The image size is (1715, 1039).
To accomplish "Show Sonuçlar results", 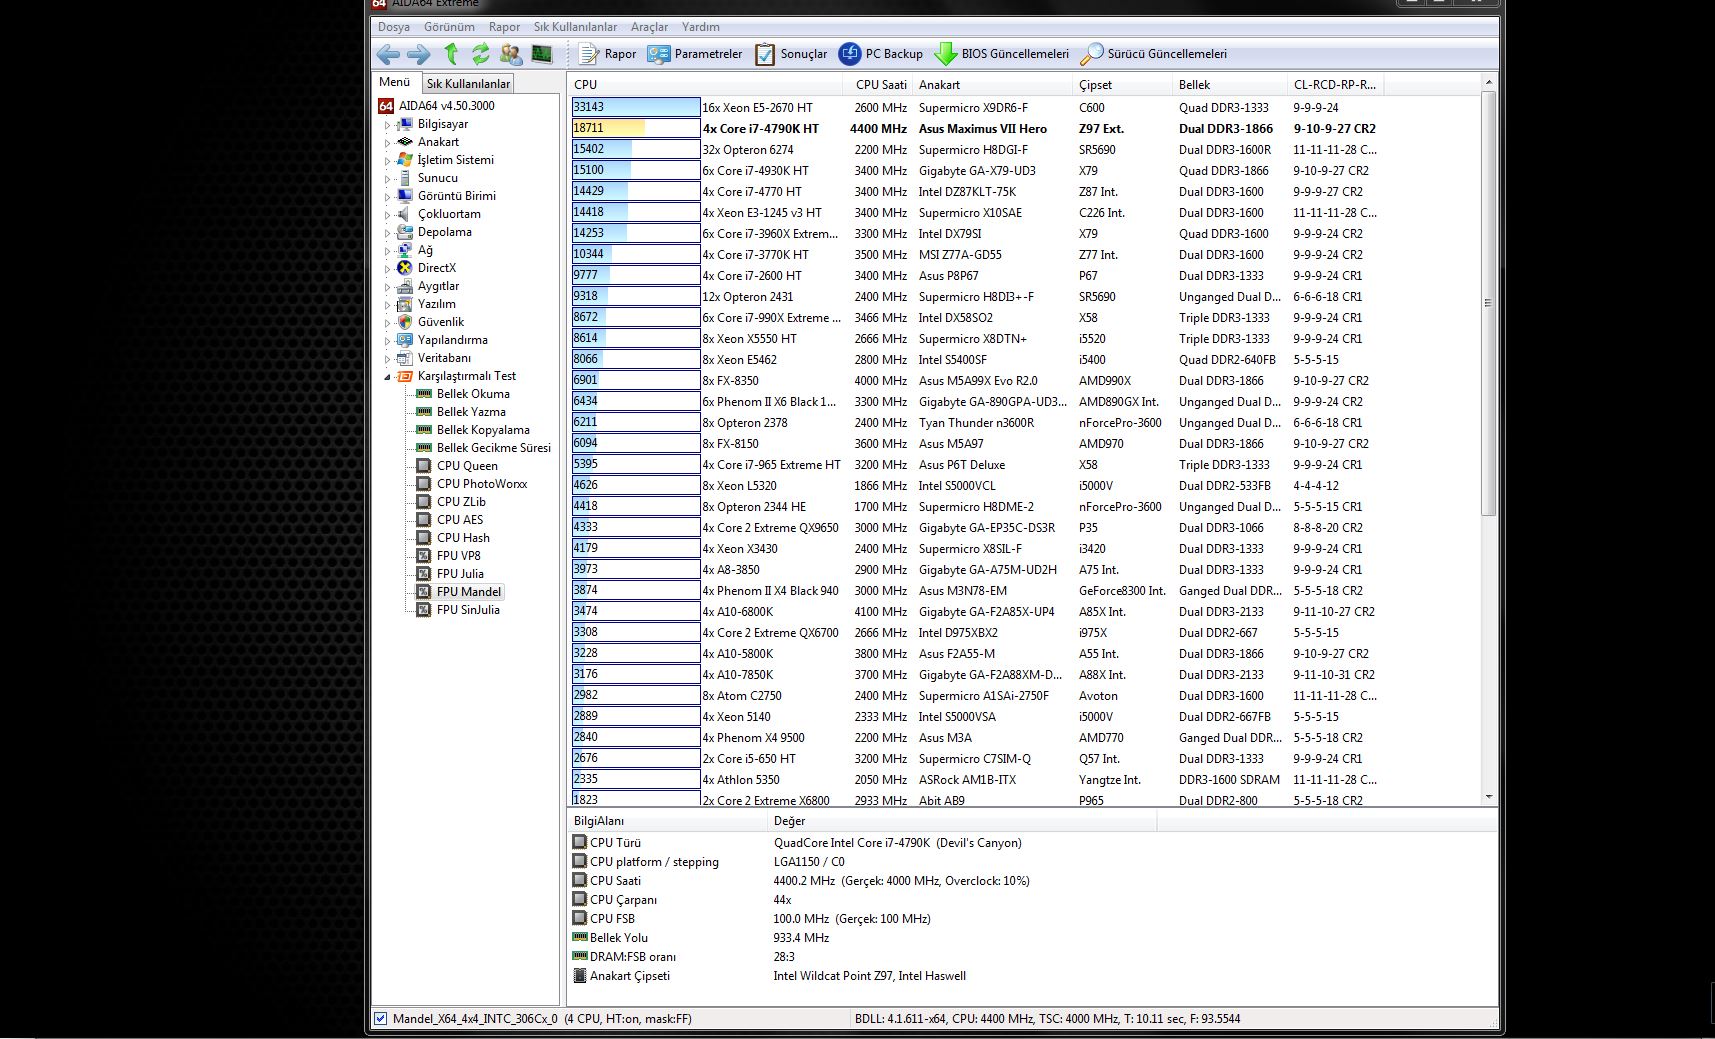I will (x=791, y=54).
